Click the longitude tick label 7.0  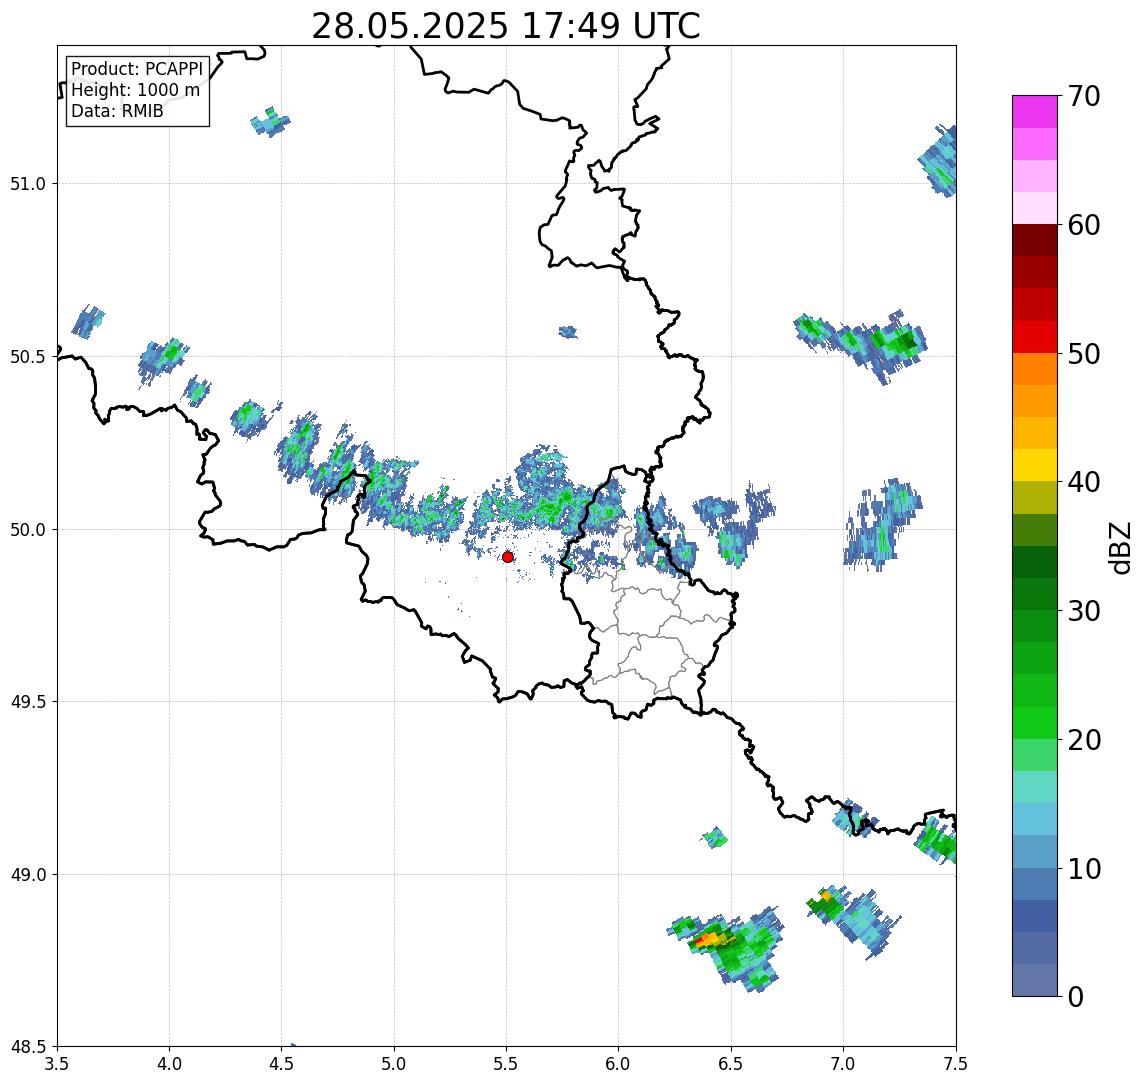843,1064
